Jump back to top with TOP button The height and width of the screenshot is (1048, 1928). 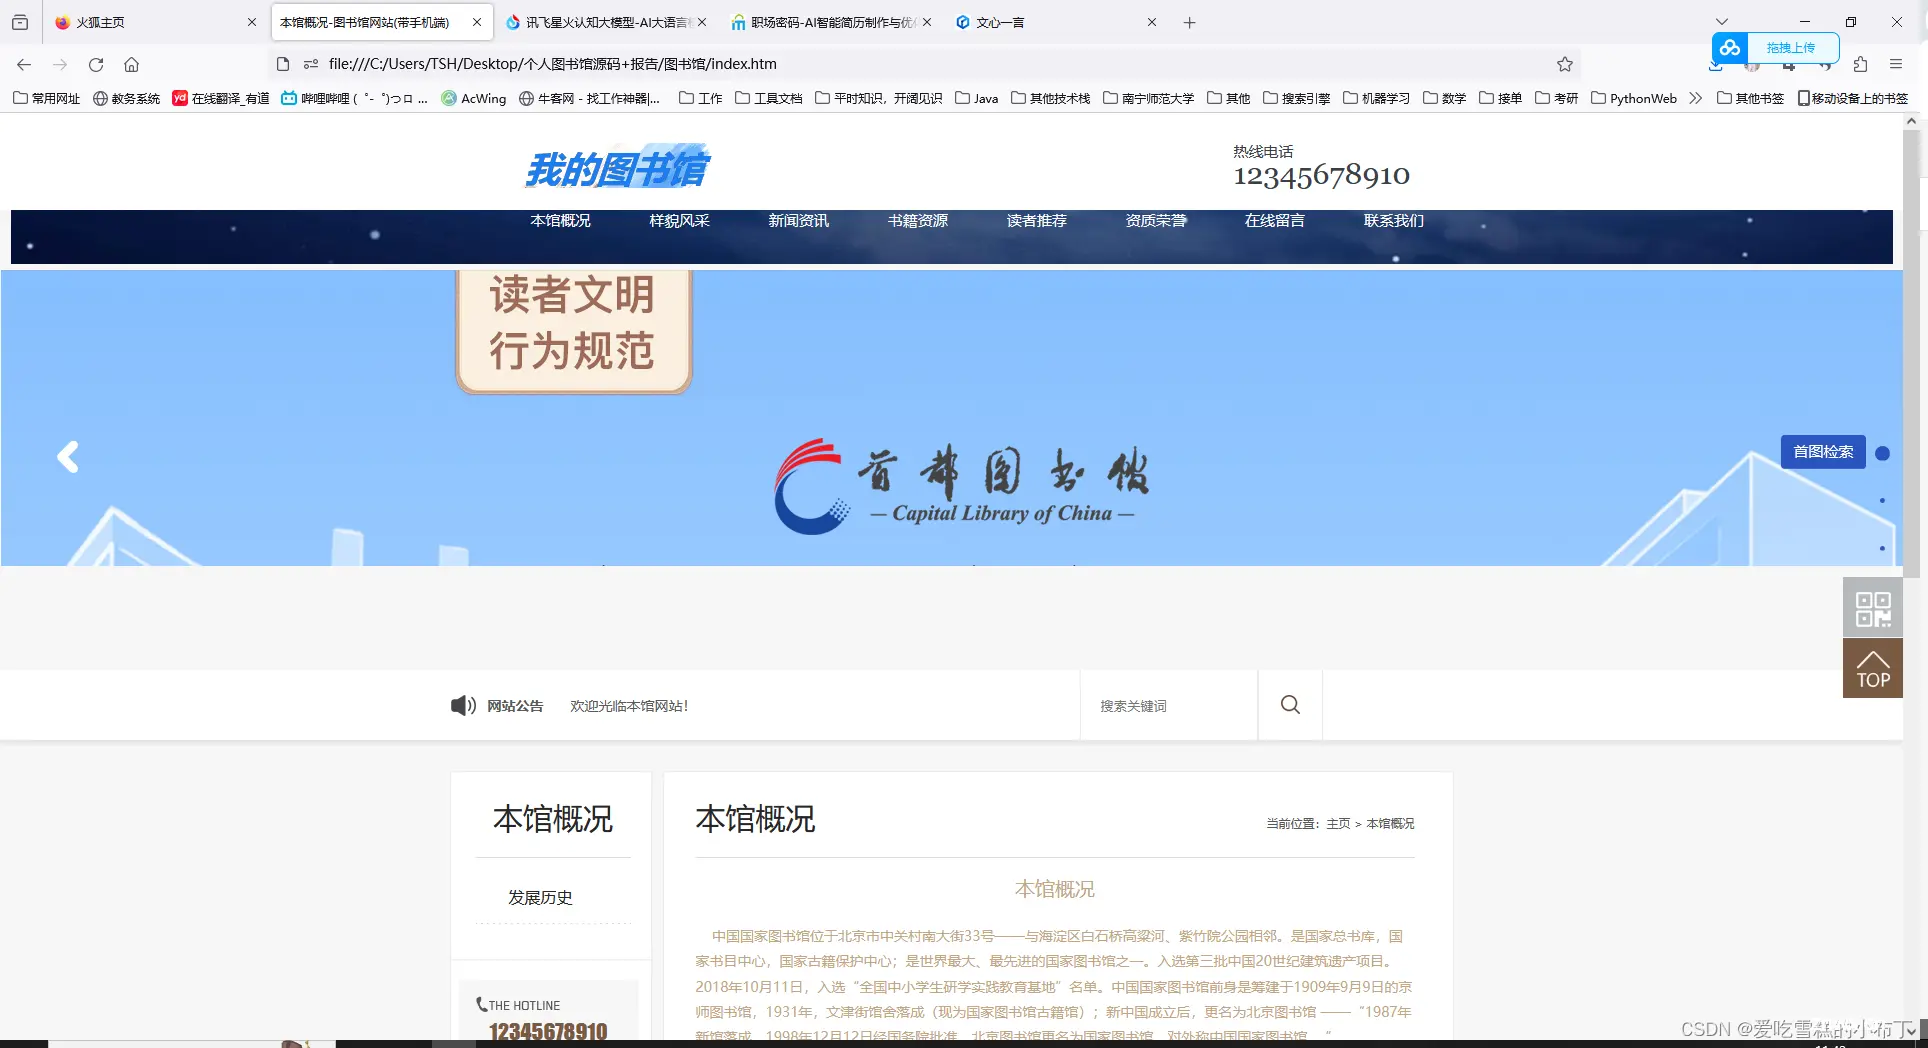1873,669
